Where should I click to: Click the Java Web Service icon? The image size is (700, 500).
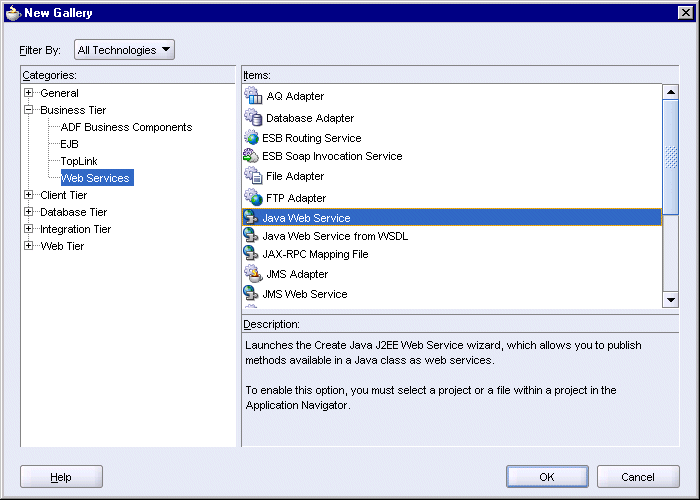pyautogui.click(x=251, y=217)
